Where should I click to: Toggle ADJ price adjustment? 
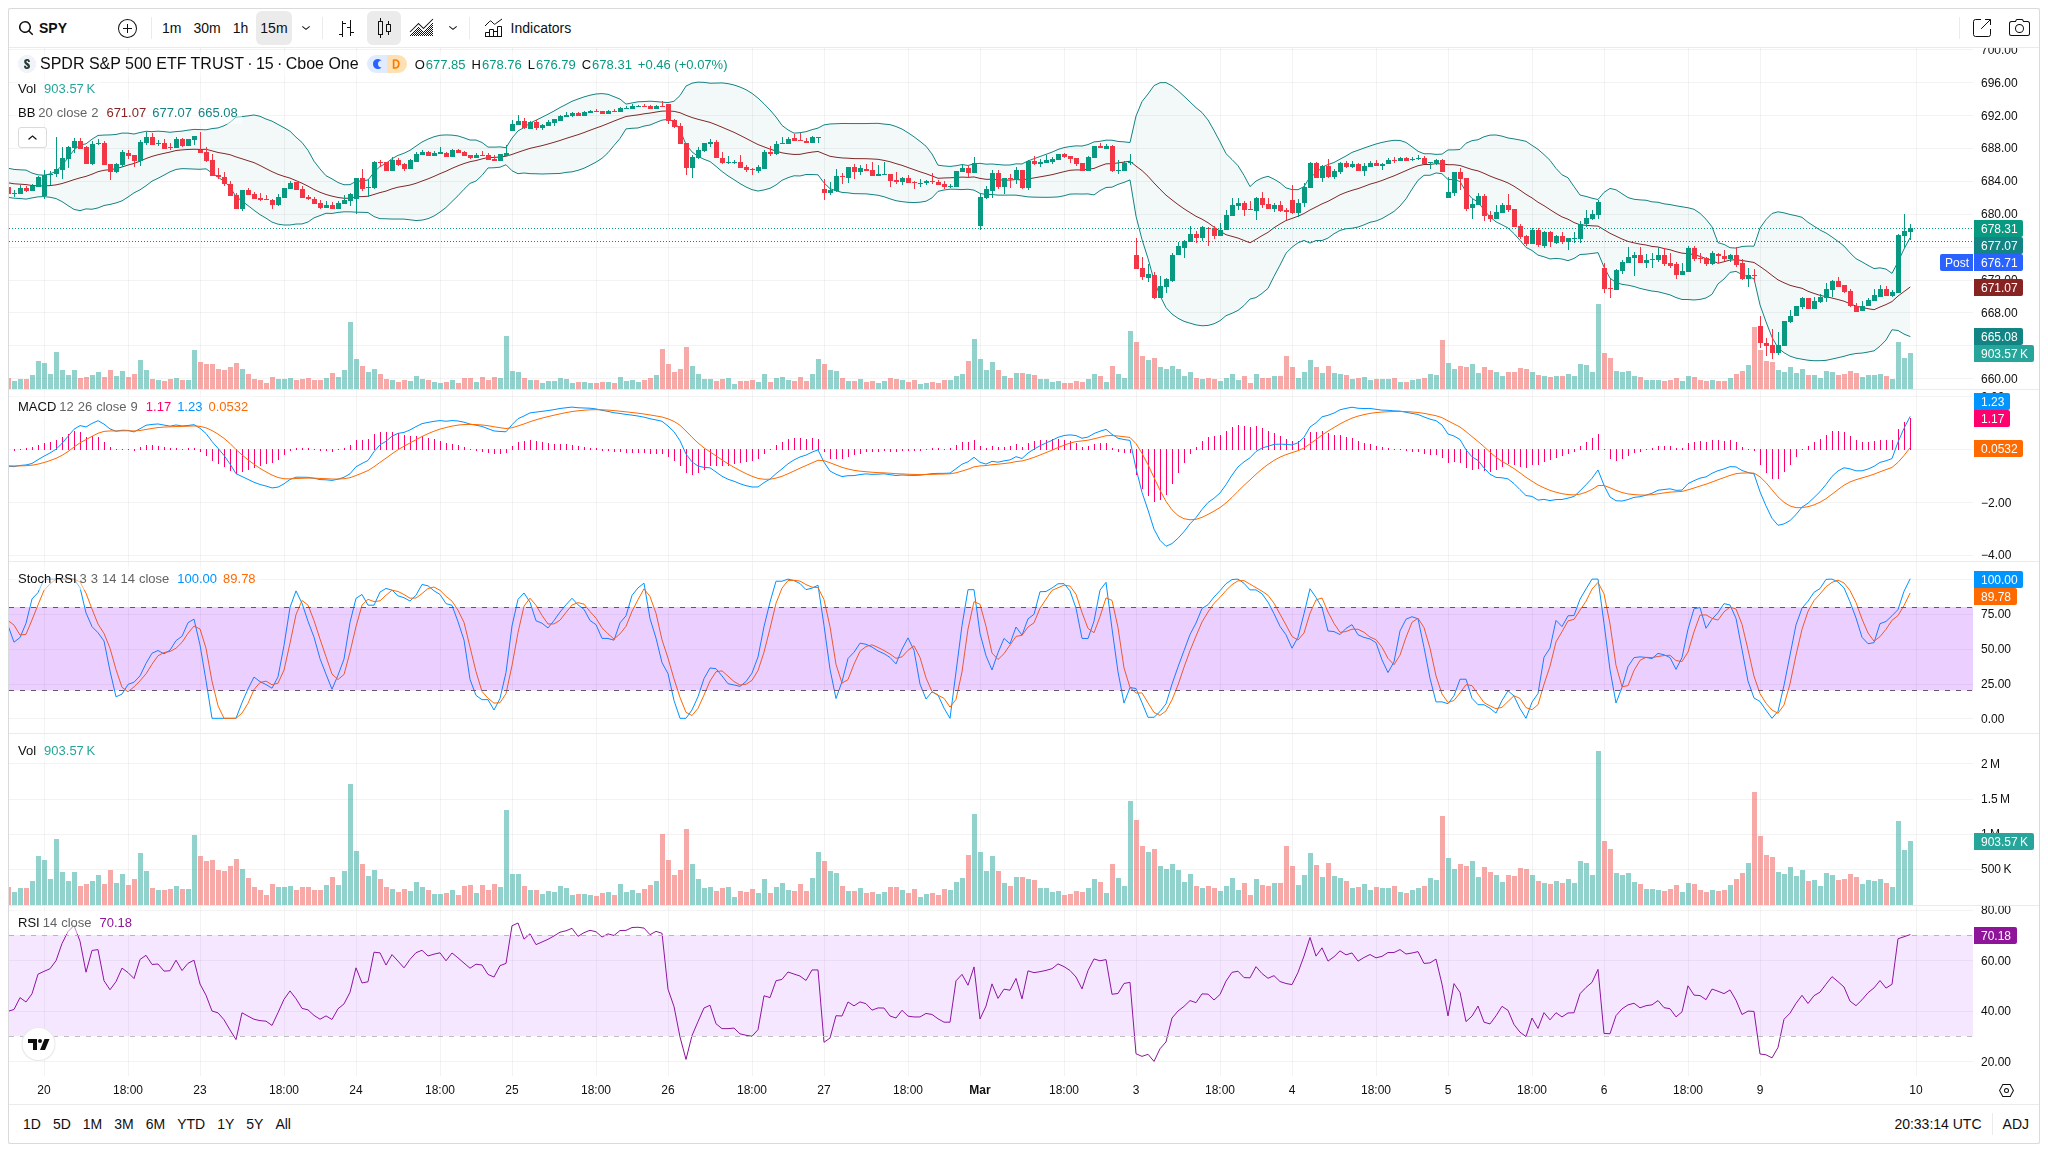point(2015,1124)
